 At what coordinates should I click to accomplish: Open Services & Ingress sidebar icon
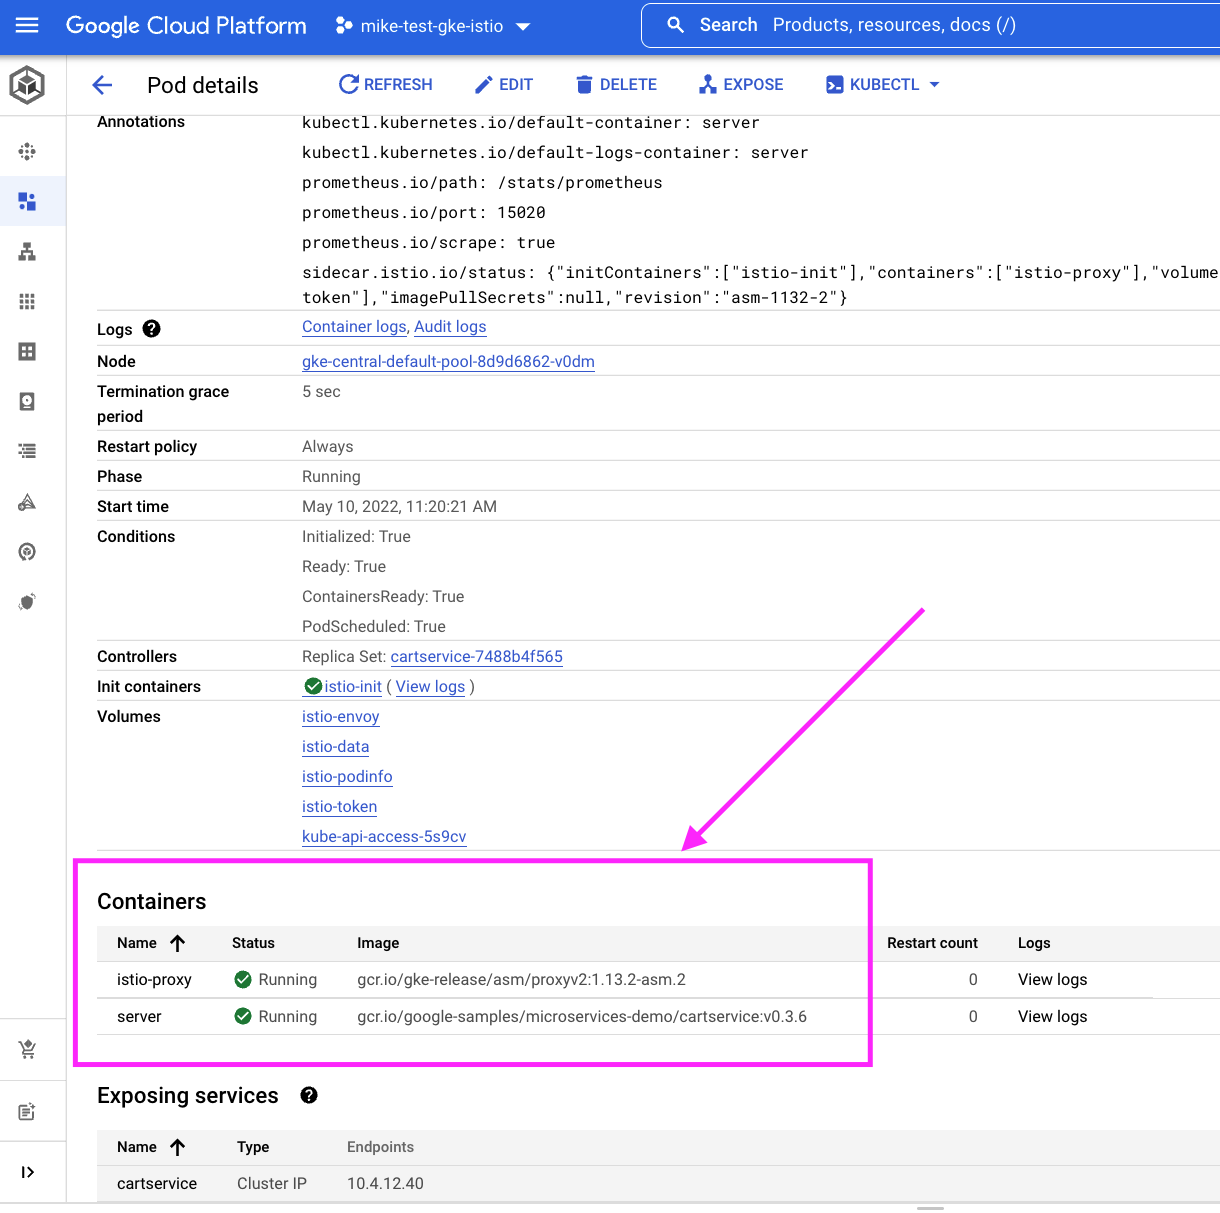[27, 251]
